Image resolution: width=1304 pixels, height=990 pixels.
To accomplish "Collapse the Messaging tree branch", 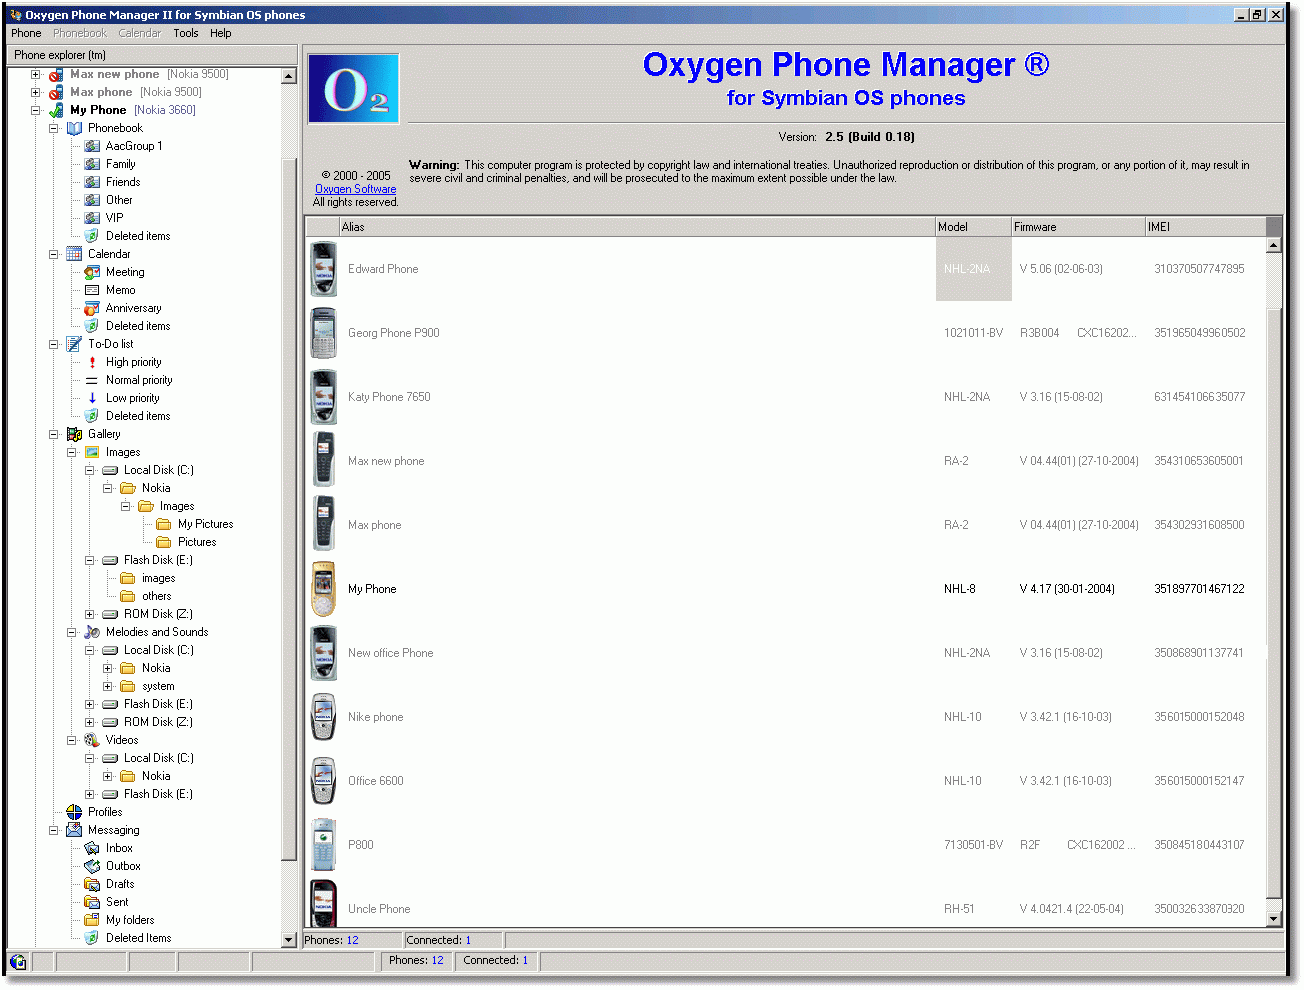I will 54,830.
